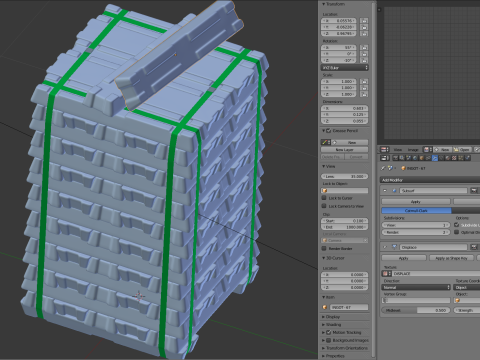Open the Object properties tab icon
The width and height of the screenshot is (480, 360).
pos(422,158)
